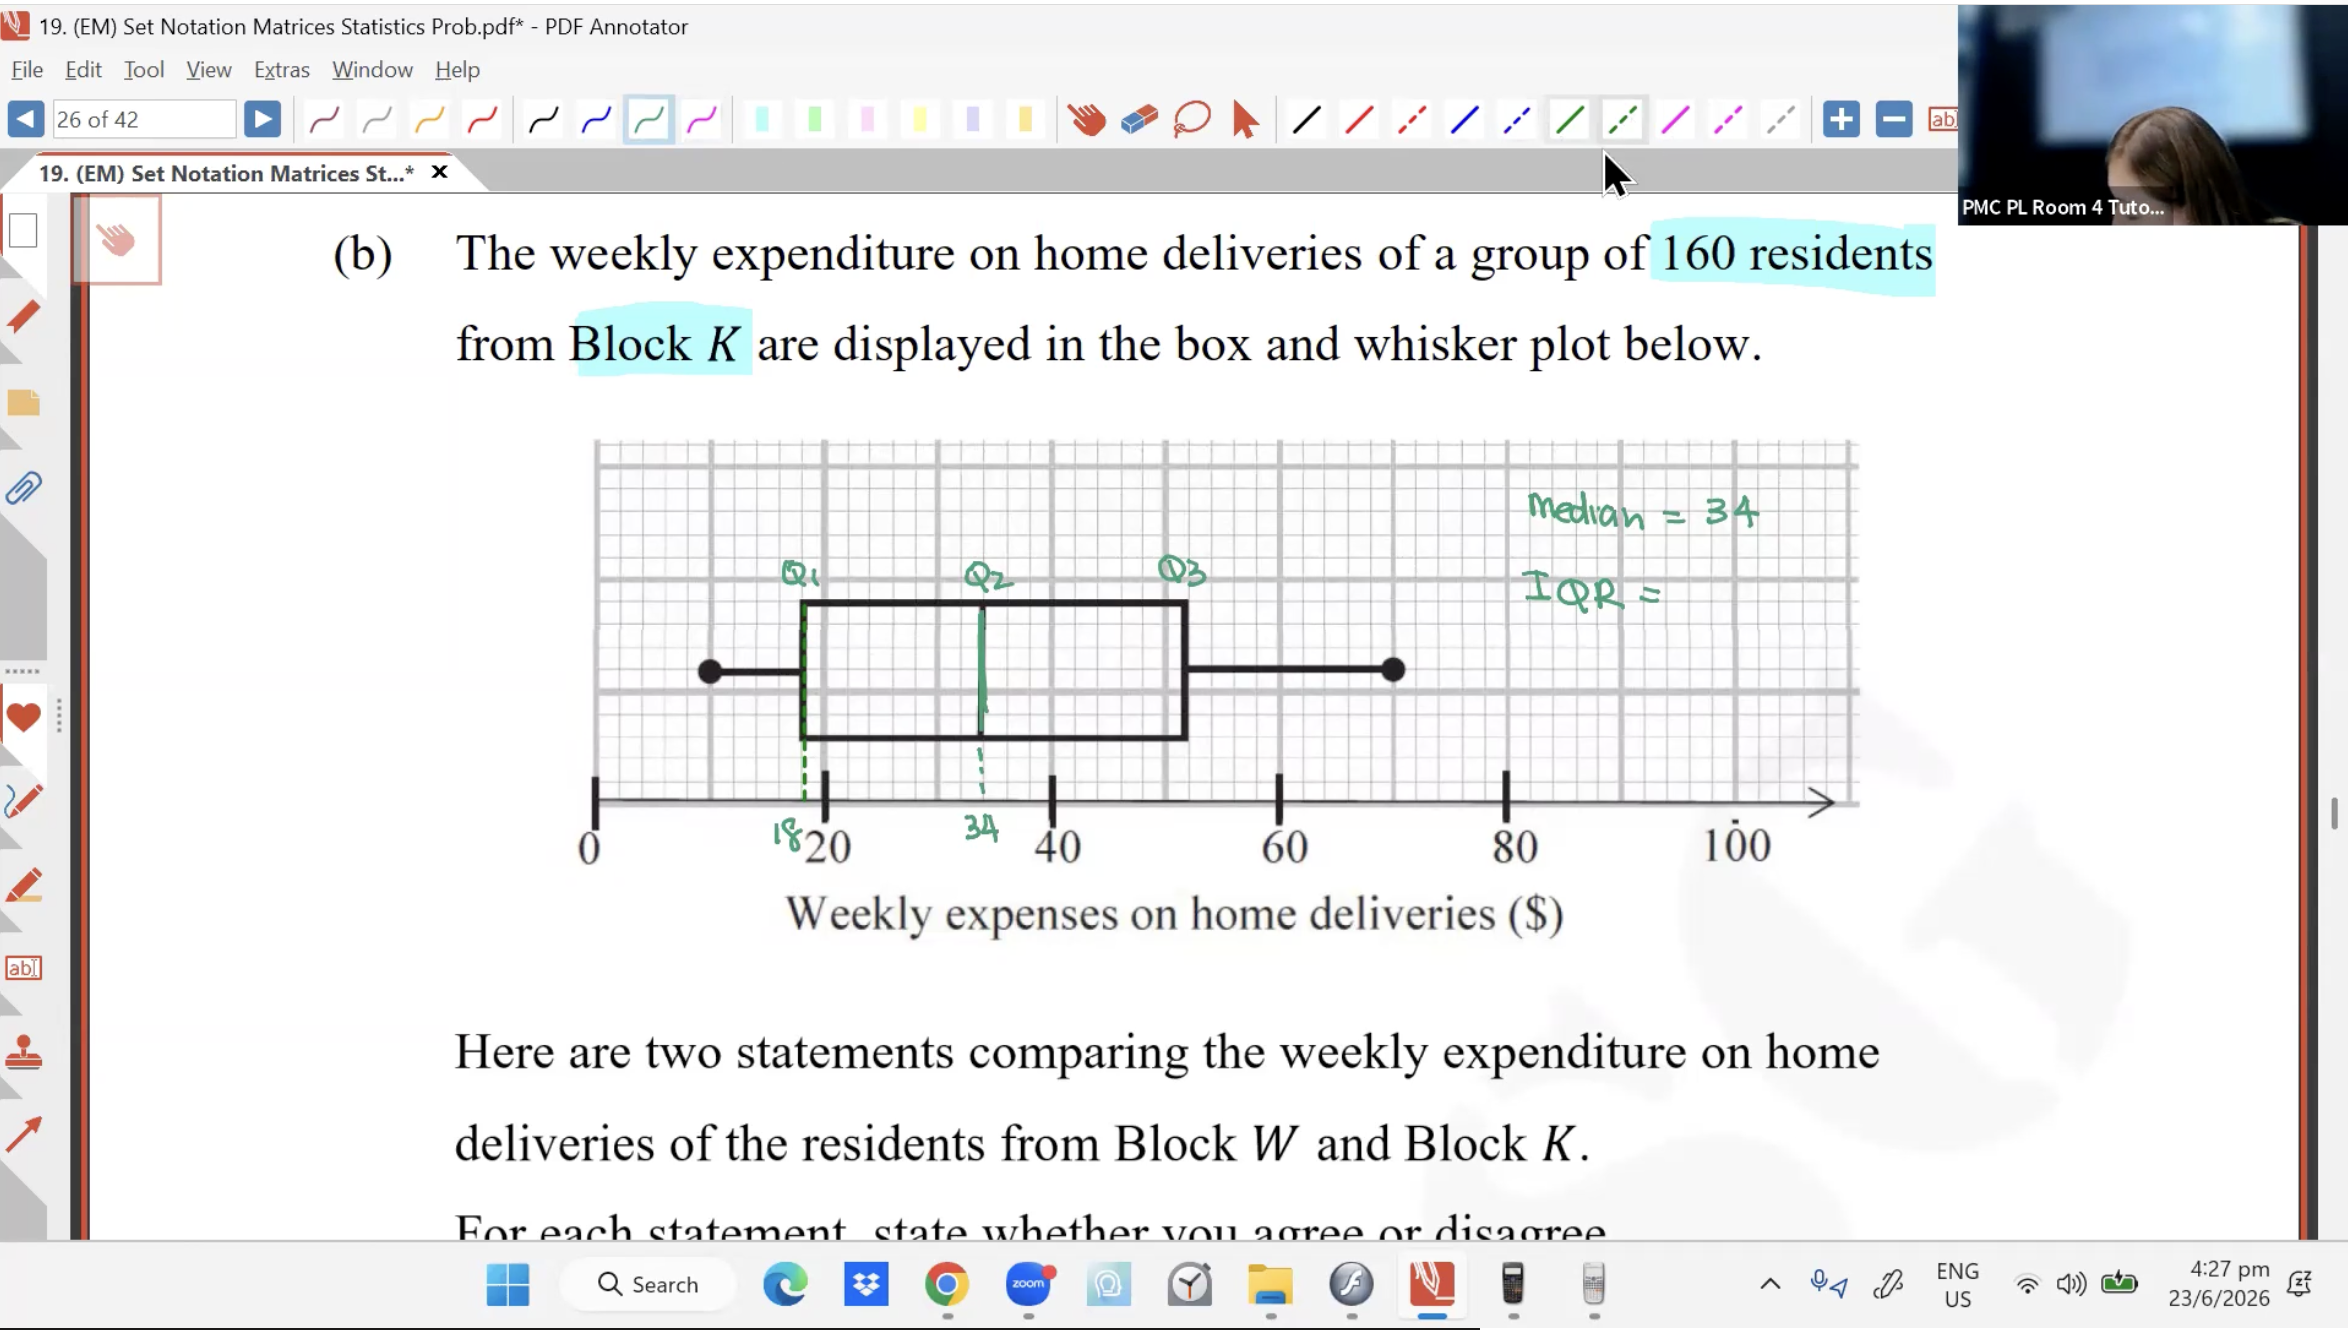Open the page thumbnails sidebar icon
The image size is (2348, 1330).
point(23,230)
